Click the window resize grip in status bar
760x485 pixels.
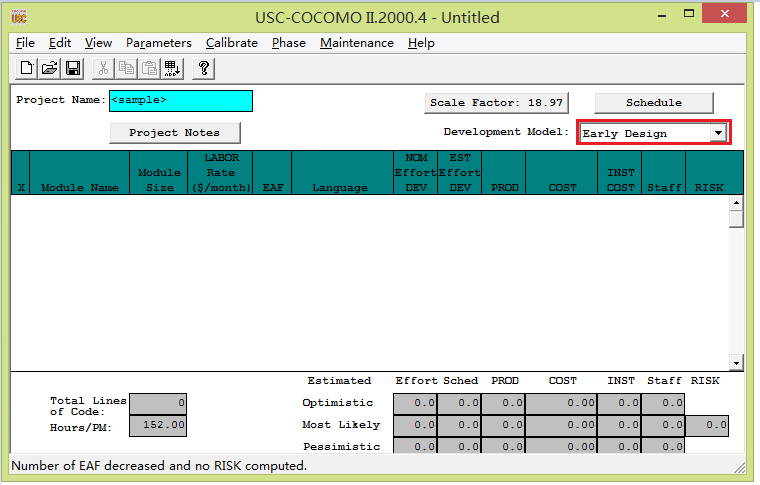point(740,468)
